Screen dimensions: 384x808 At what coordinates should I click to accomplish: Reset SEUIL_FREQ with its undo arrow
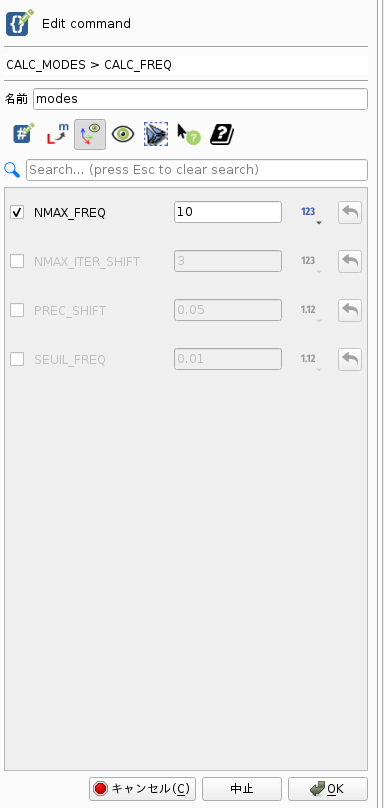350,359
